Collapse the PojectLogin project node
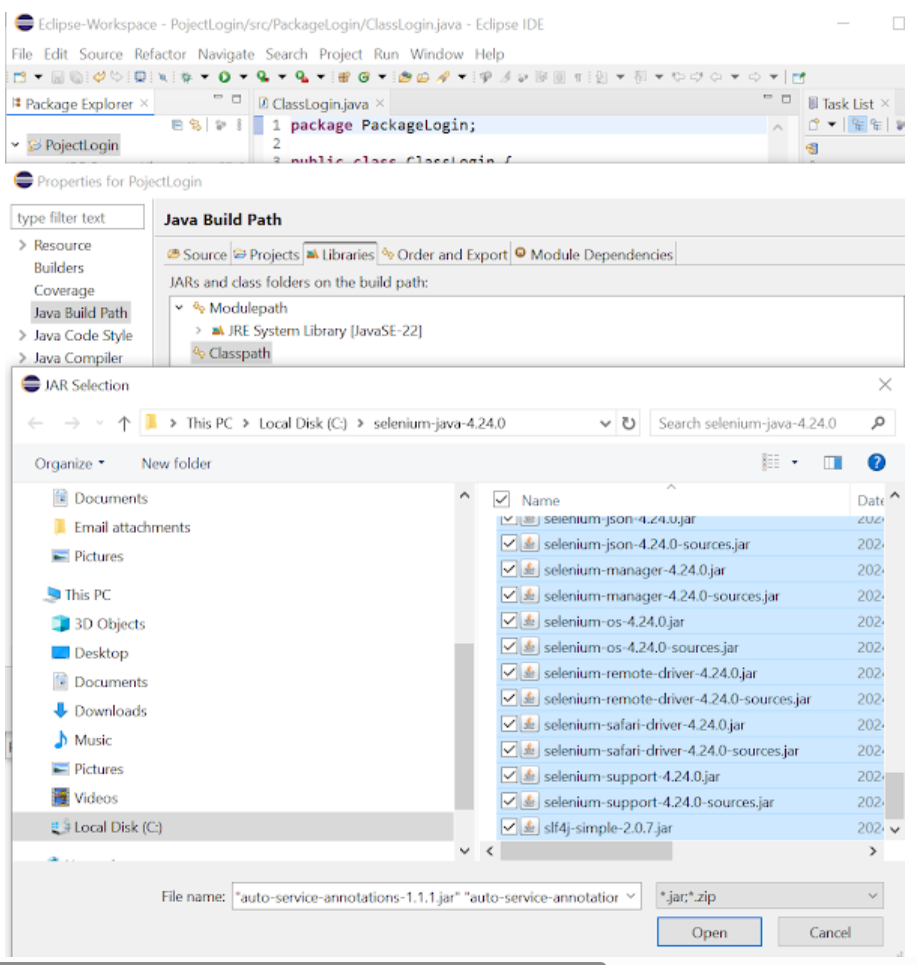 click(15, 145)
